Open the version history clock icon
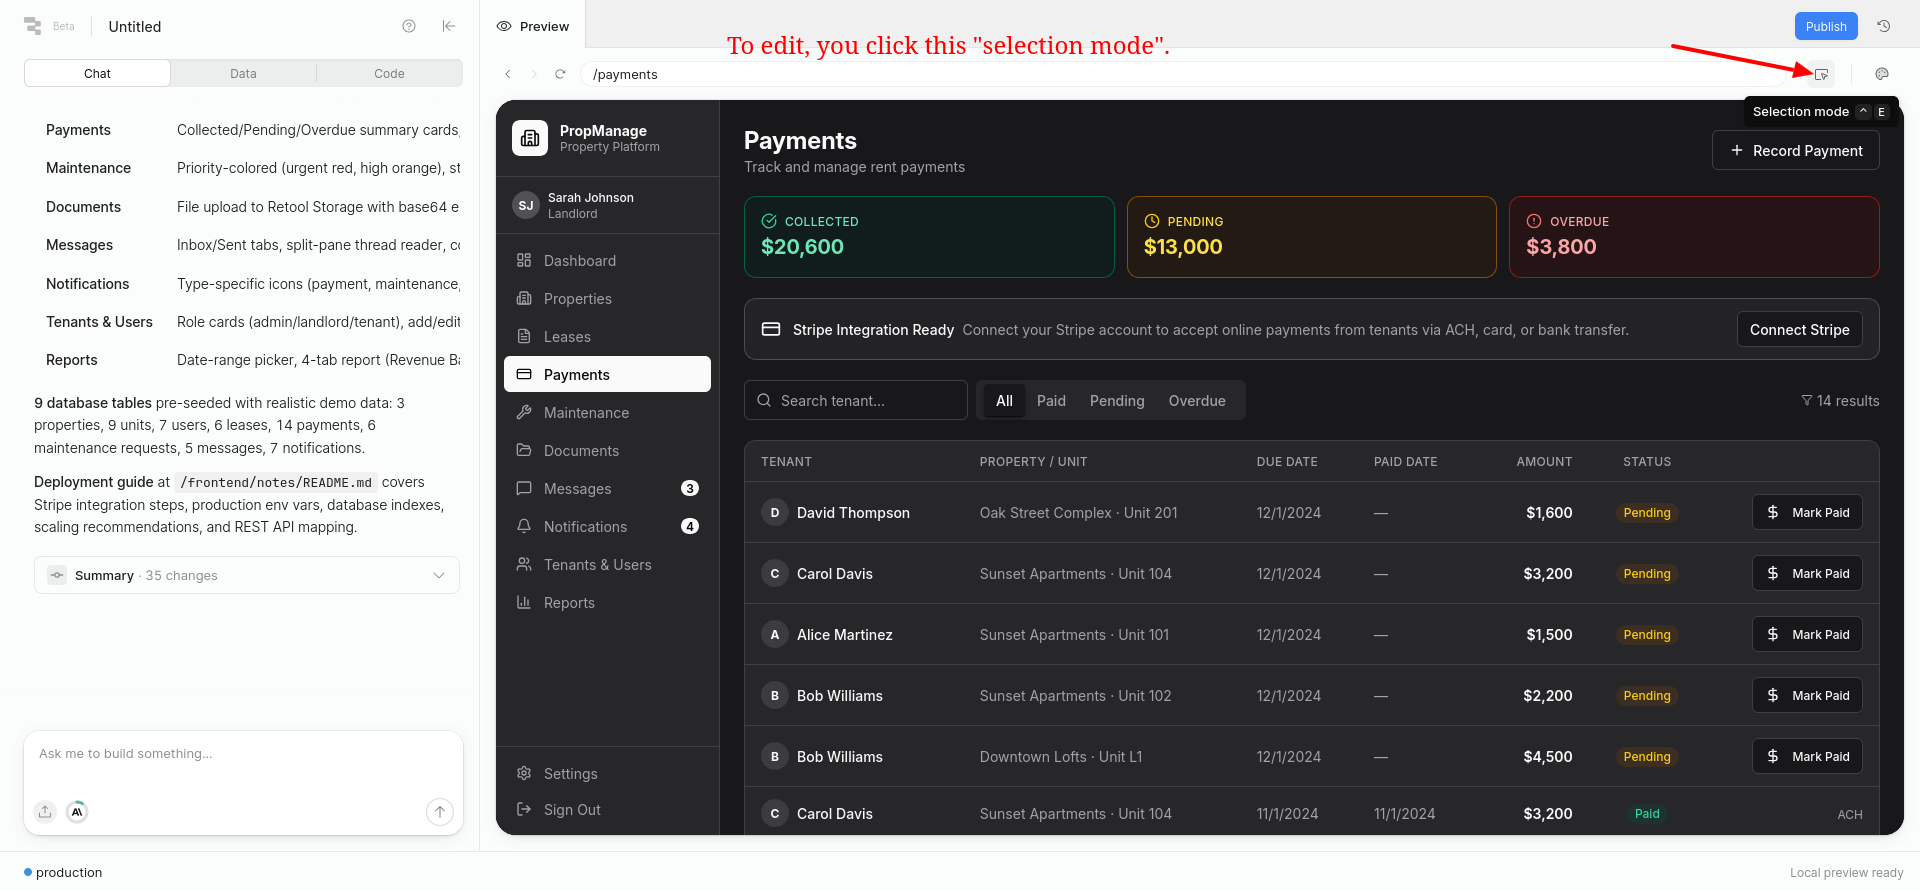The height and width of the screenshot is (891, 1920). tap(1883, 26)
